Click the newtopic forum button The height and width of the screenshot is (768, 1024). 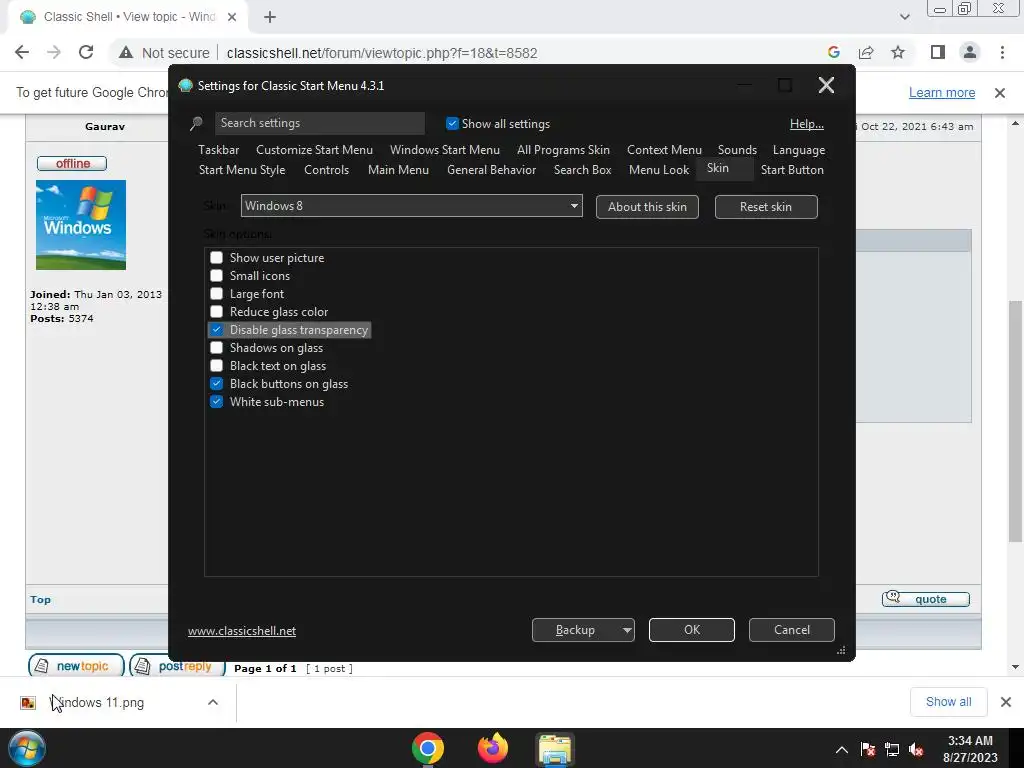(76, 665)
